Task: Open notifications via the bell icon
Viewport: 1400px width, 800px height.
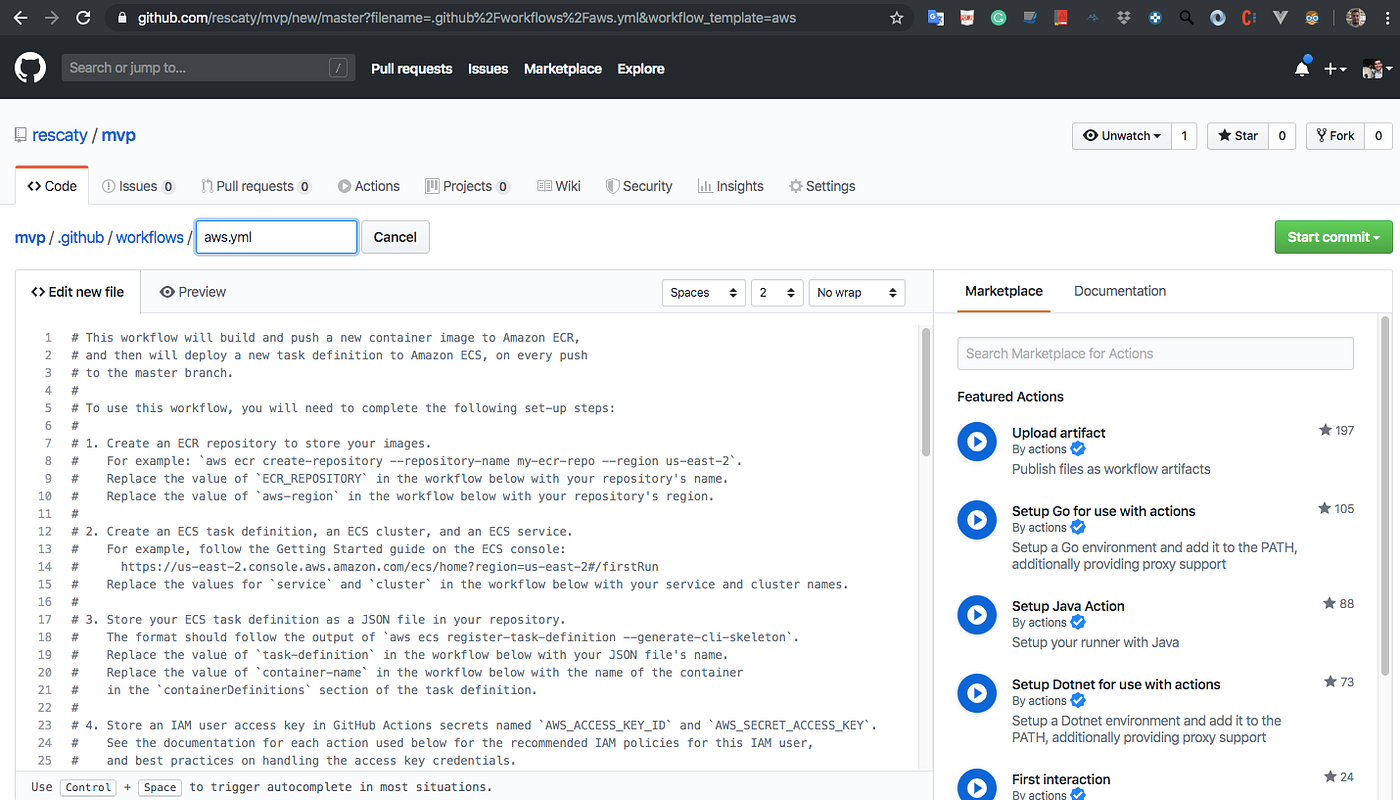Action: point(1302,68)
